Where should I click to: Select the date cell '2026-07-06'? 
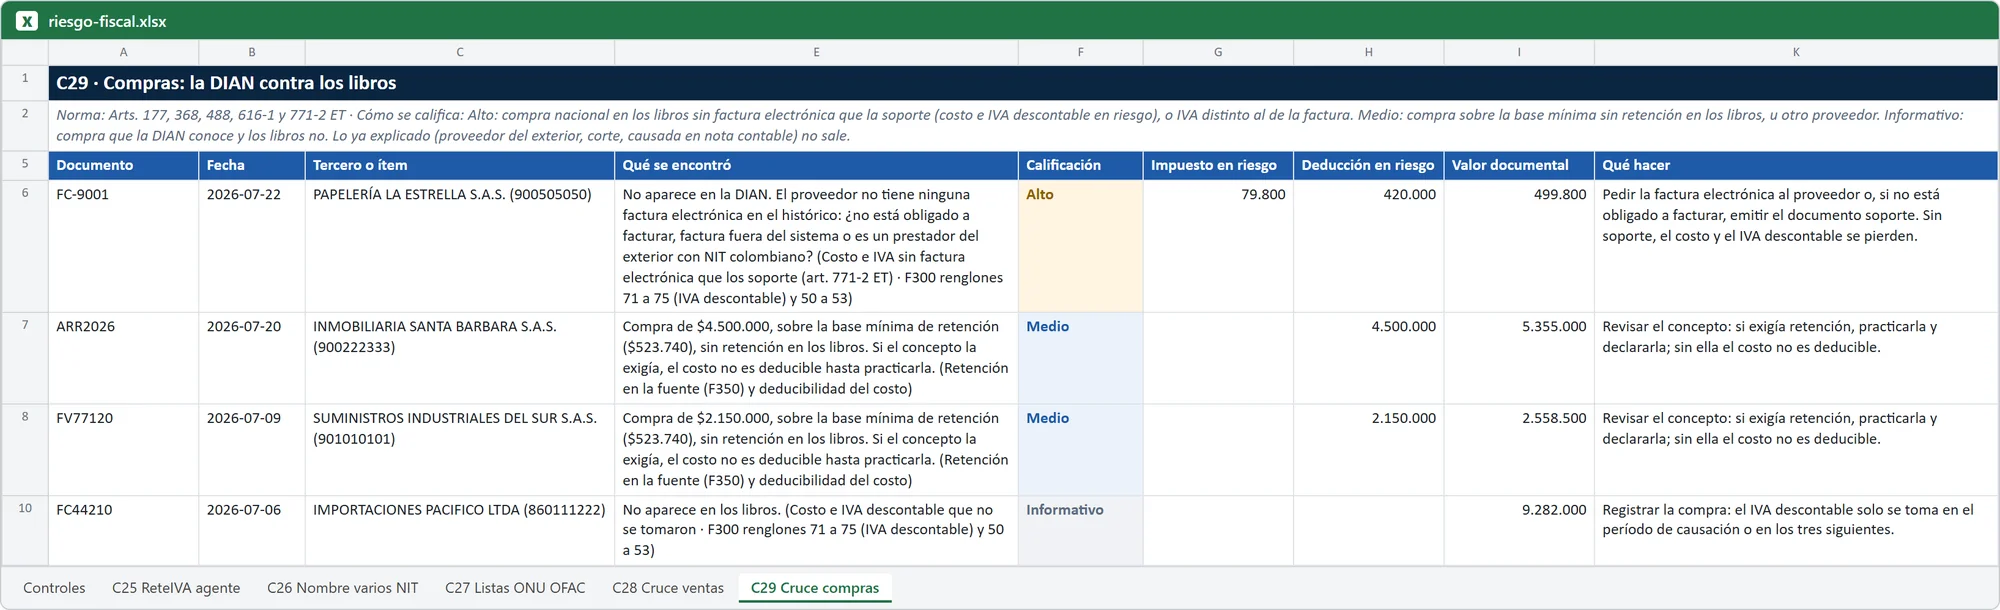click(x=251, y=530)
